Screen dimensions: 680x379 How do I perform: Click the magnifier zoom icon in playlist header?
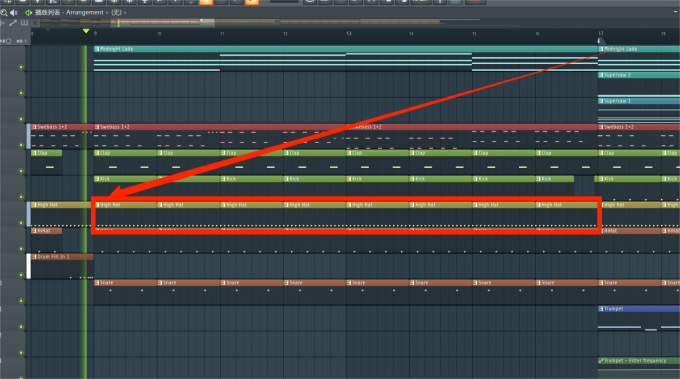coord(3,13)
